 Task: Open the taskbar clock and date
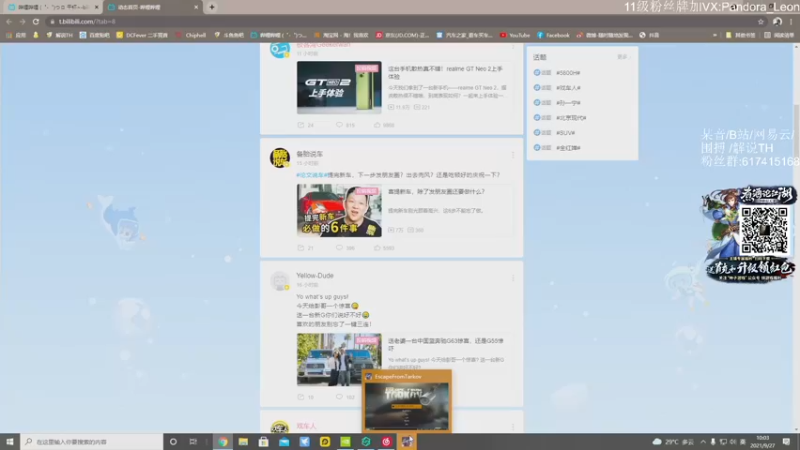point(763,442)
